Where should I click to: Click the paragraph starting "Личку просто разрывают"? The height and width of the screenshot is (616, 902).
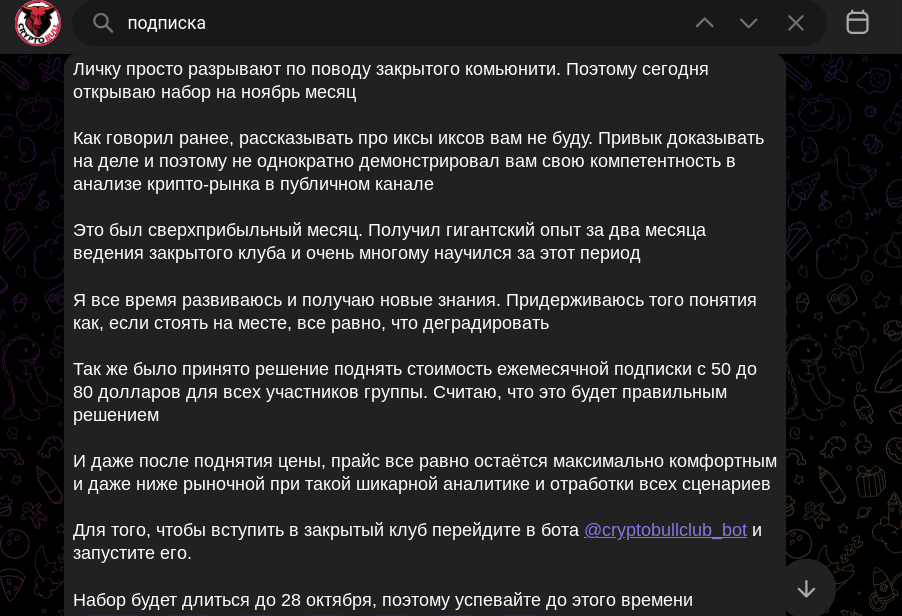coord(391,81)
